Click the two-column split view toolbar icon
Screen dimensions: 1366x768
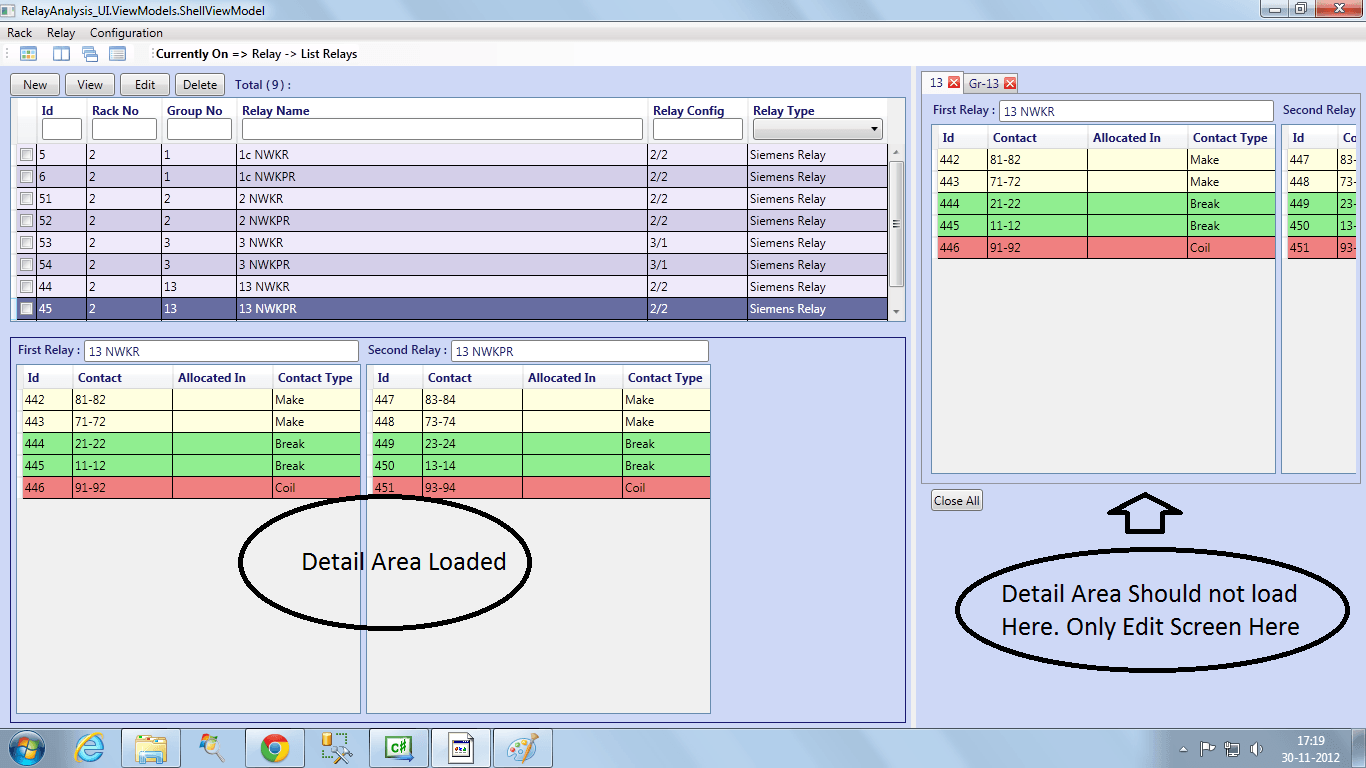(62, 54)
